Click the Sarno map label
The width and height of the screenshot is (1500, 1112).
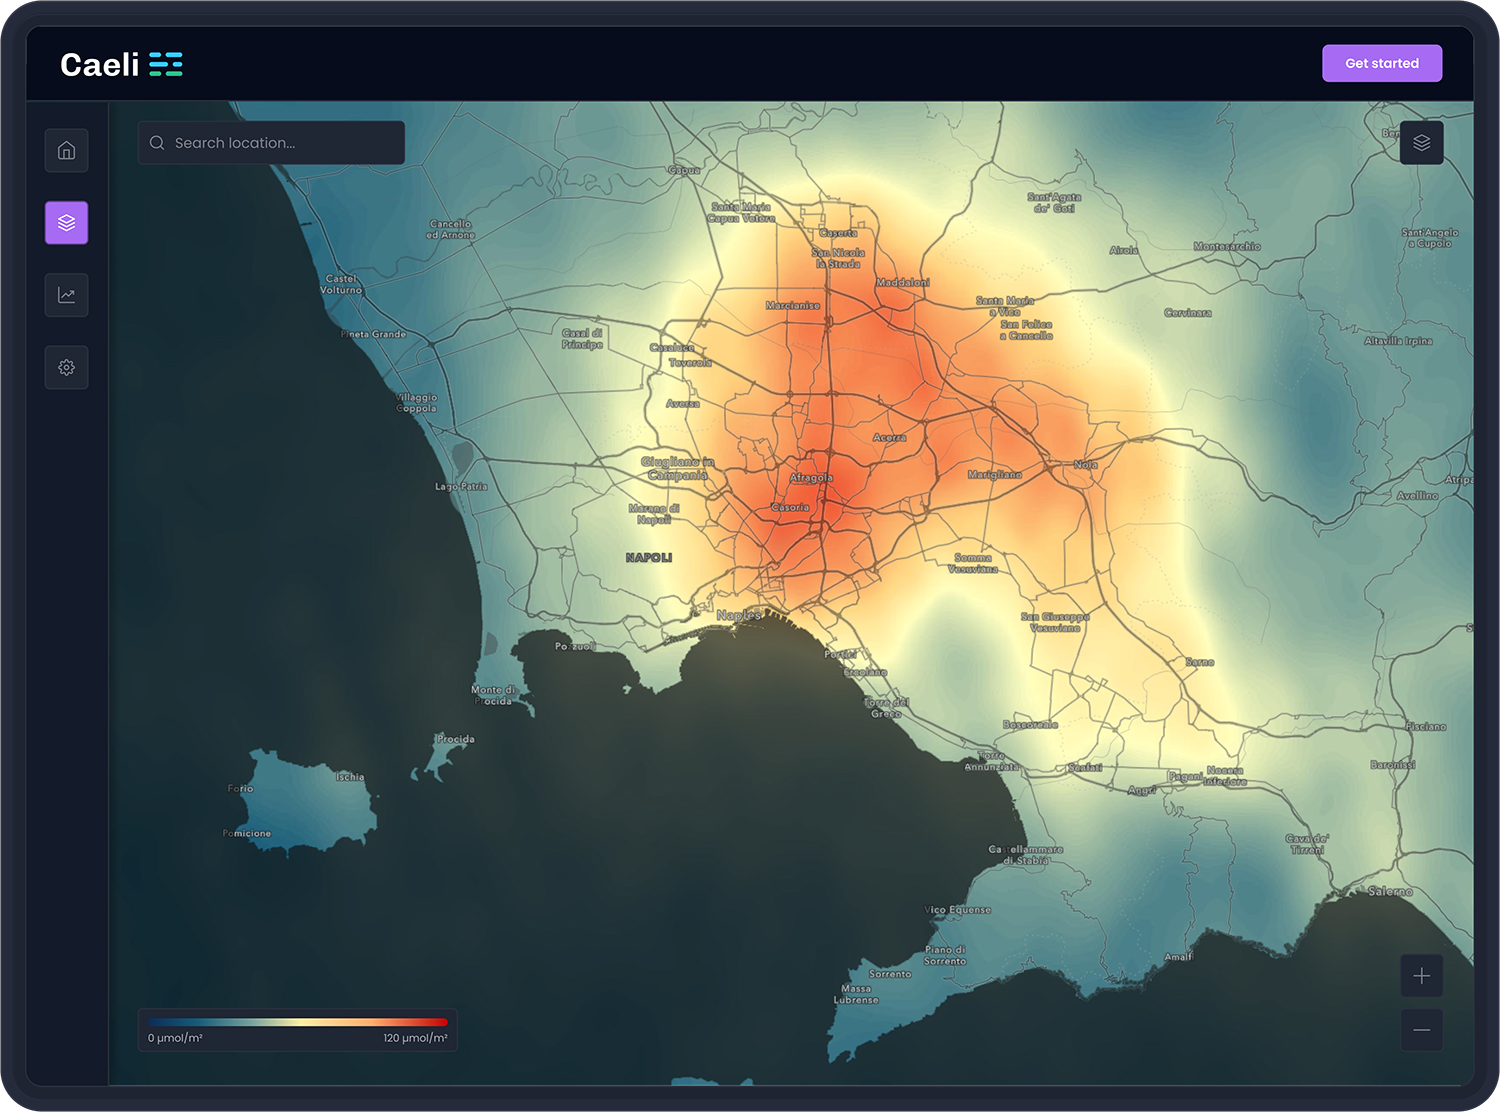(x=1199, y=663)
